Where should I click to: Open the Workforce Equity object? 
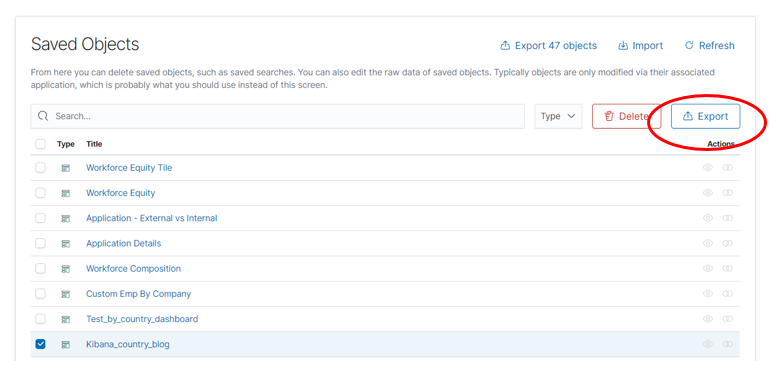[x=120, y=193]
